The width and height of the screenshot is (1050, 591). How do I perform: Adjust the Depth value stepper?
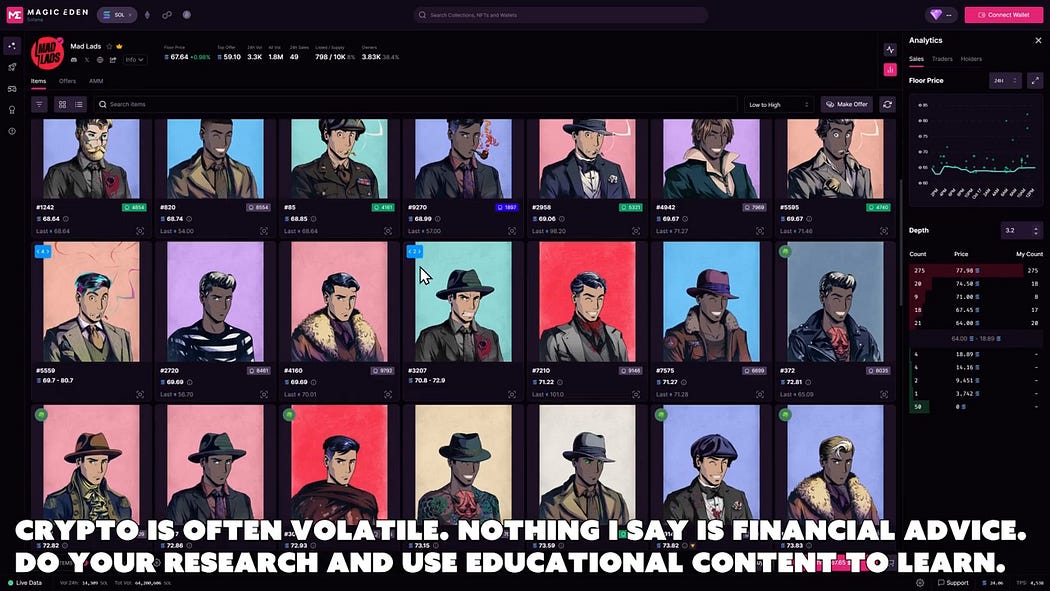point(1022,230)
